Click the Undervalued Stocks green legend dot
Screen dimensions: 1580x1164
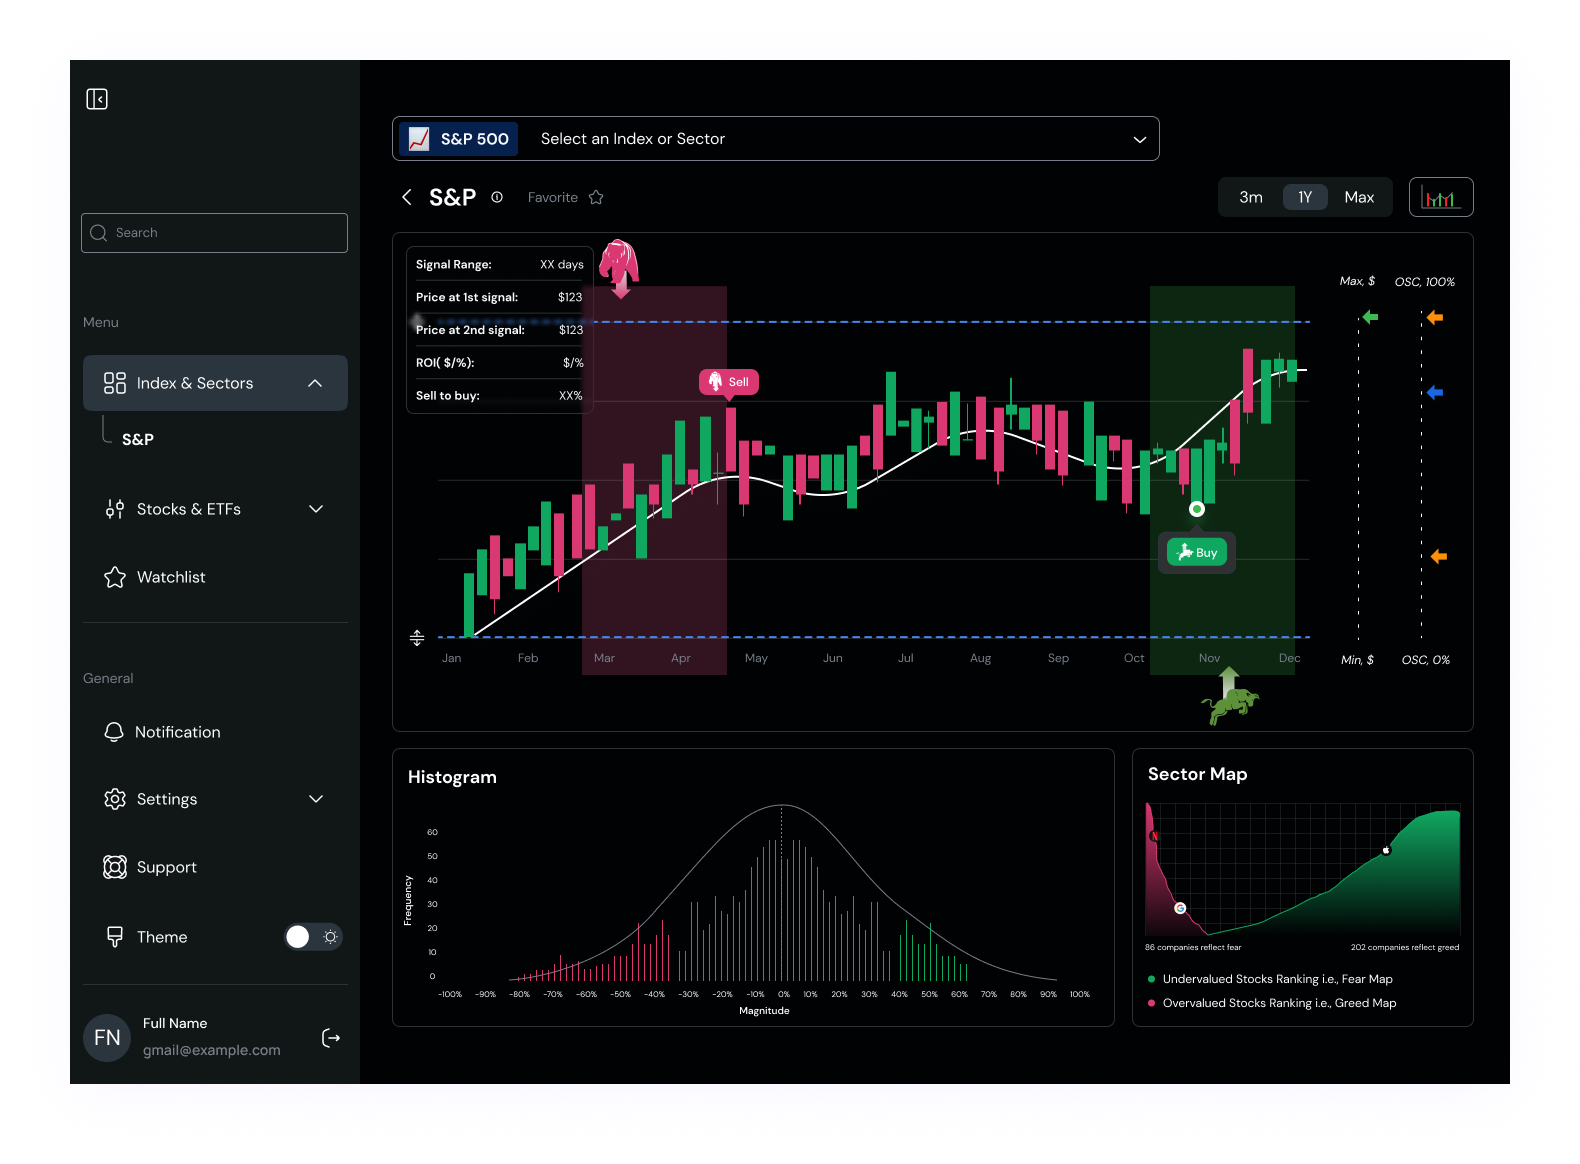pos(1152,979)
